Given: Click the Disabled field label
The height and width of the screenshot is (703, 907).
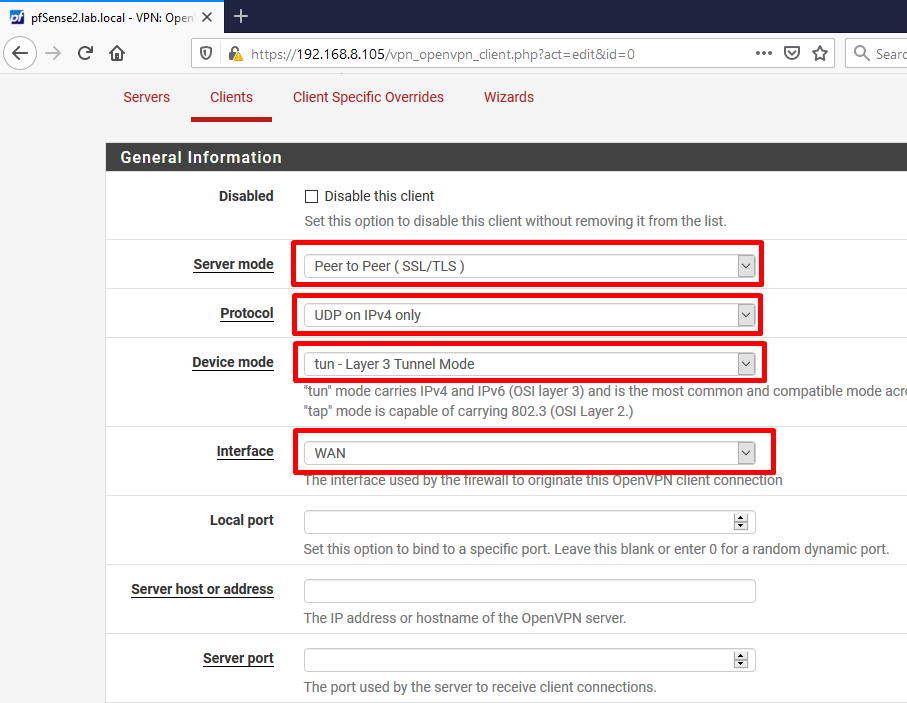Looking at the screenshot, I should pos(246,196).
